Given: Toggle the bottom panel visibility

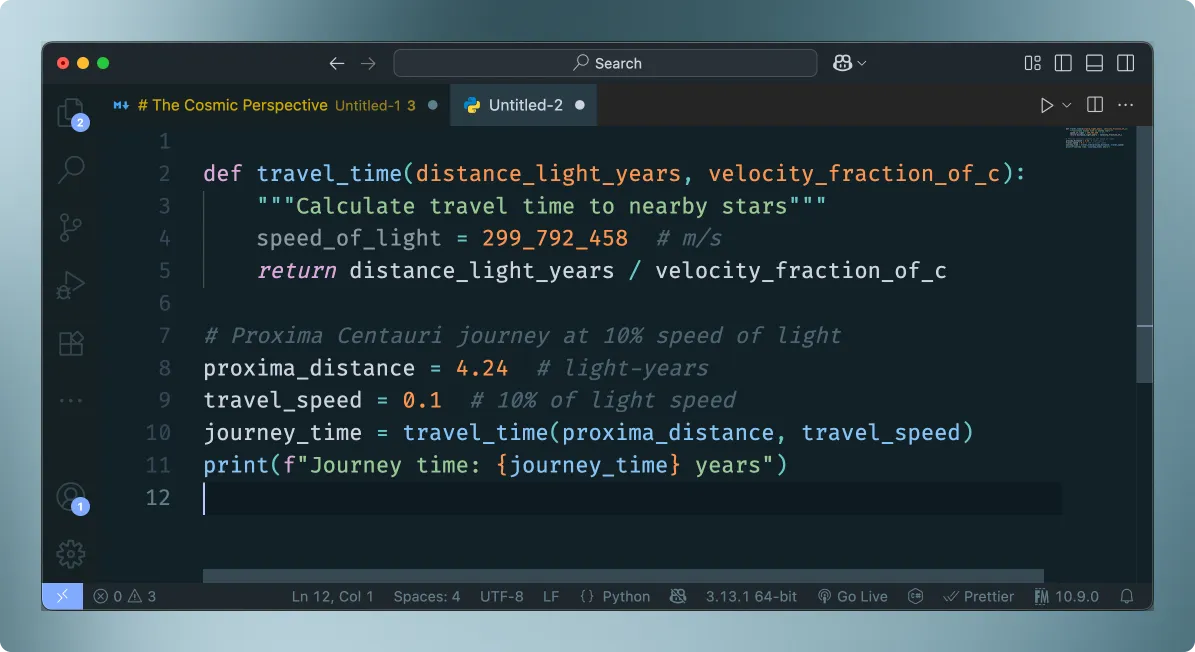Looking at the screenshot, I should [x=1094, y=62].
